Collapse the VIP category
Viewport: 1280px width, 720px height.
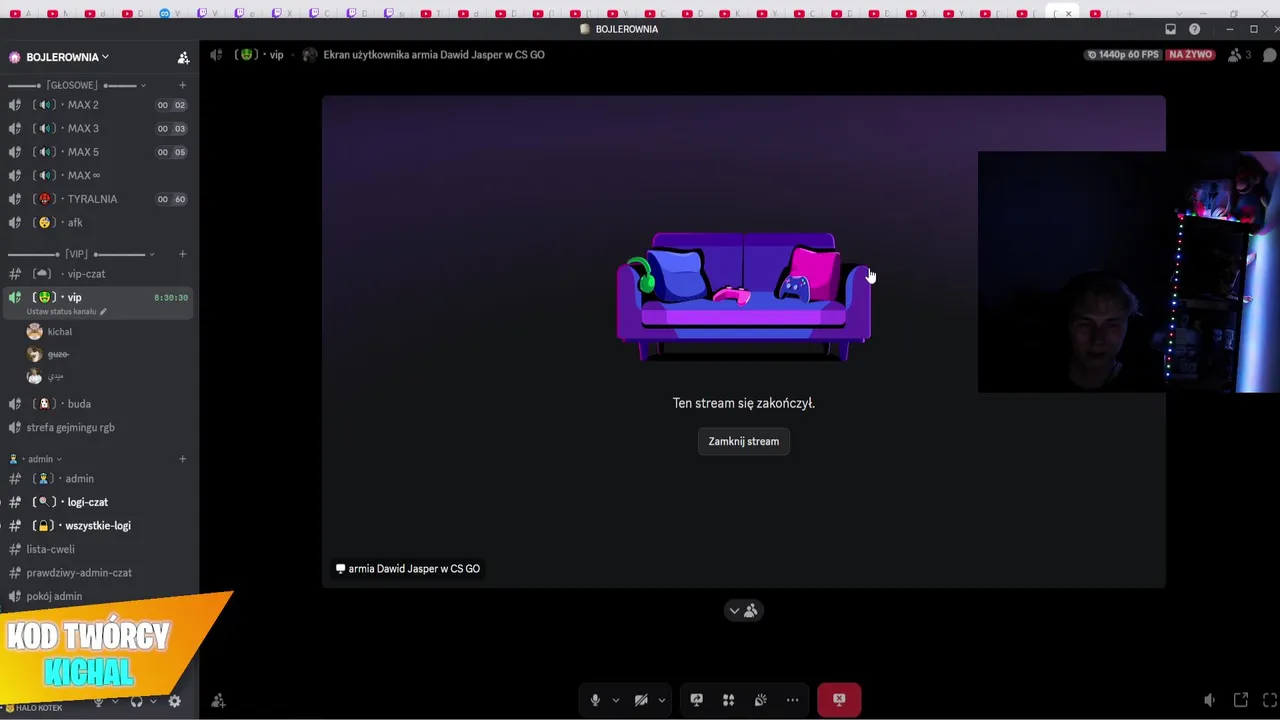[x=81, y=254]
